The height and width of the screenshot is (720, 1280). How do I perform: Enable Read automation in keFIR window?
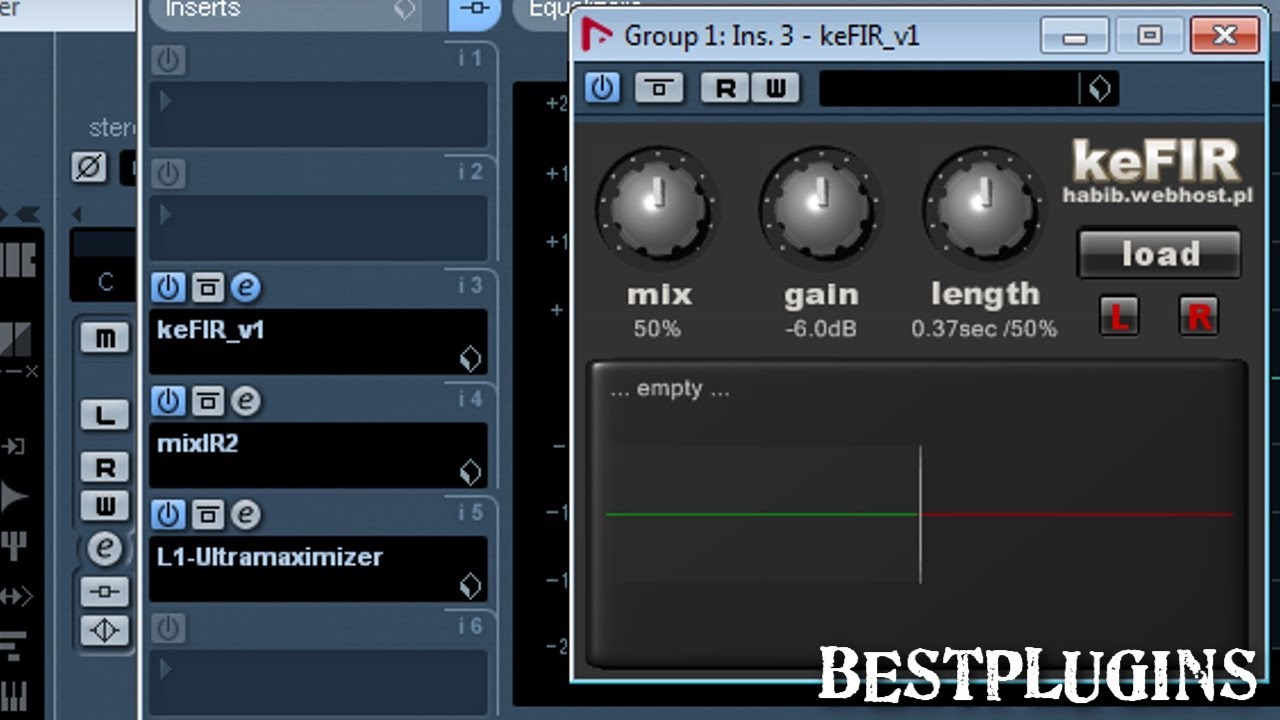pos(725,88)
